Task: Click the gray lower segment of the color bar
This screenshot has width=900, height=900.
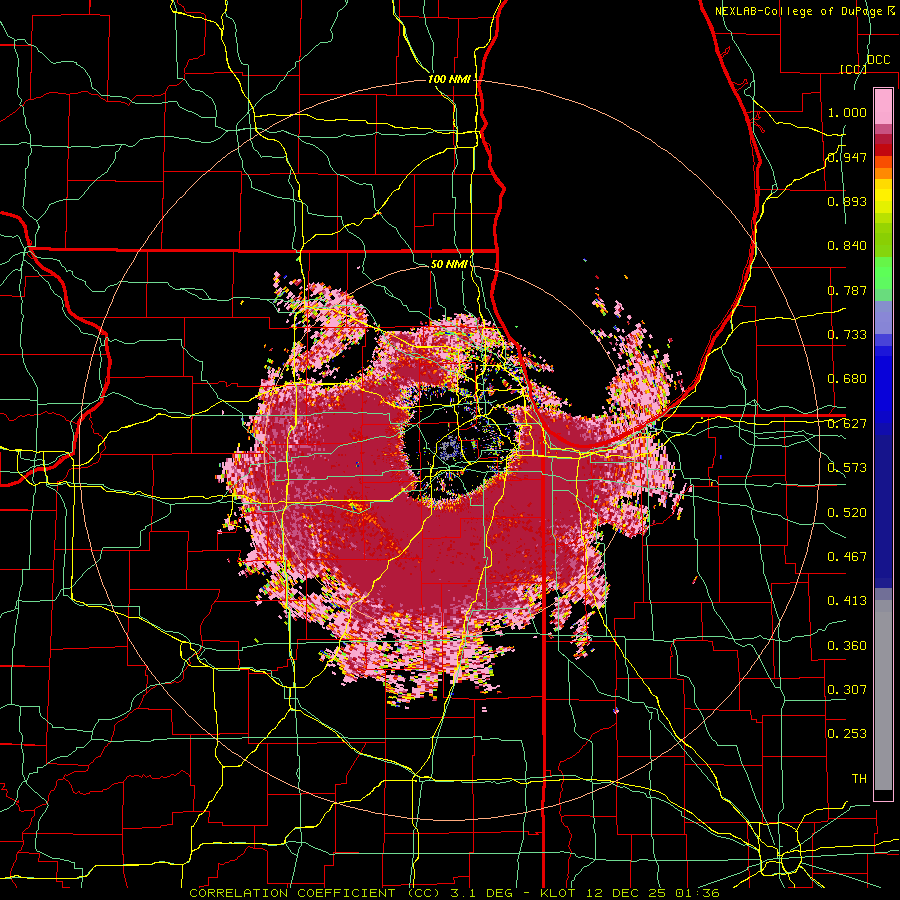Action: pyautogui.click(x=883, y=695)
